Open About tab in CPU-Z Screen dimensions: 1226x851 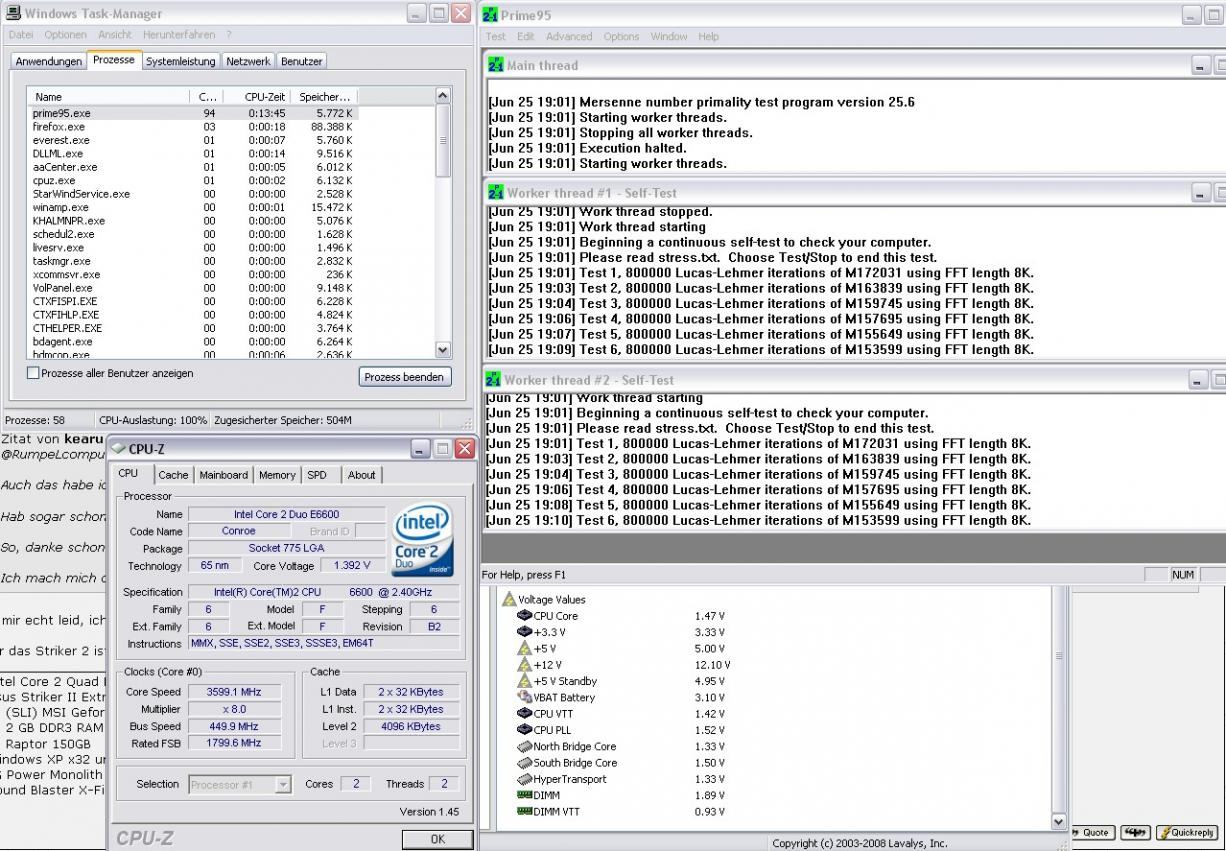coord(362,475)
